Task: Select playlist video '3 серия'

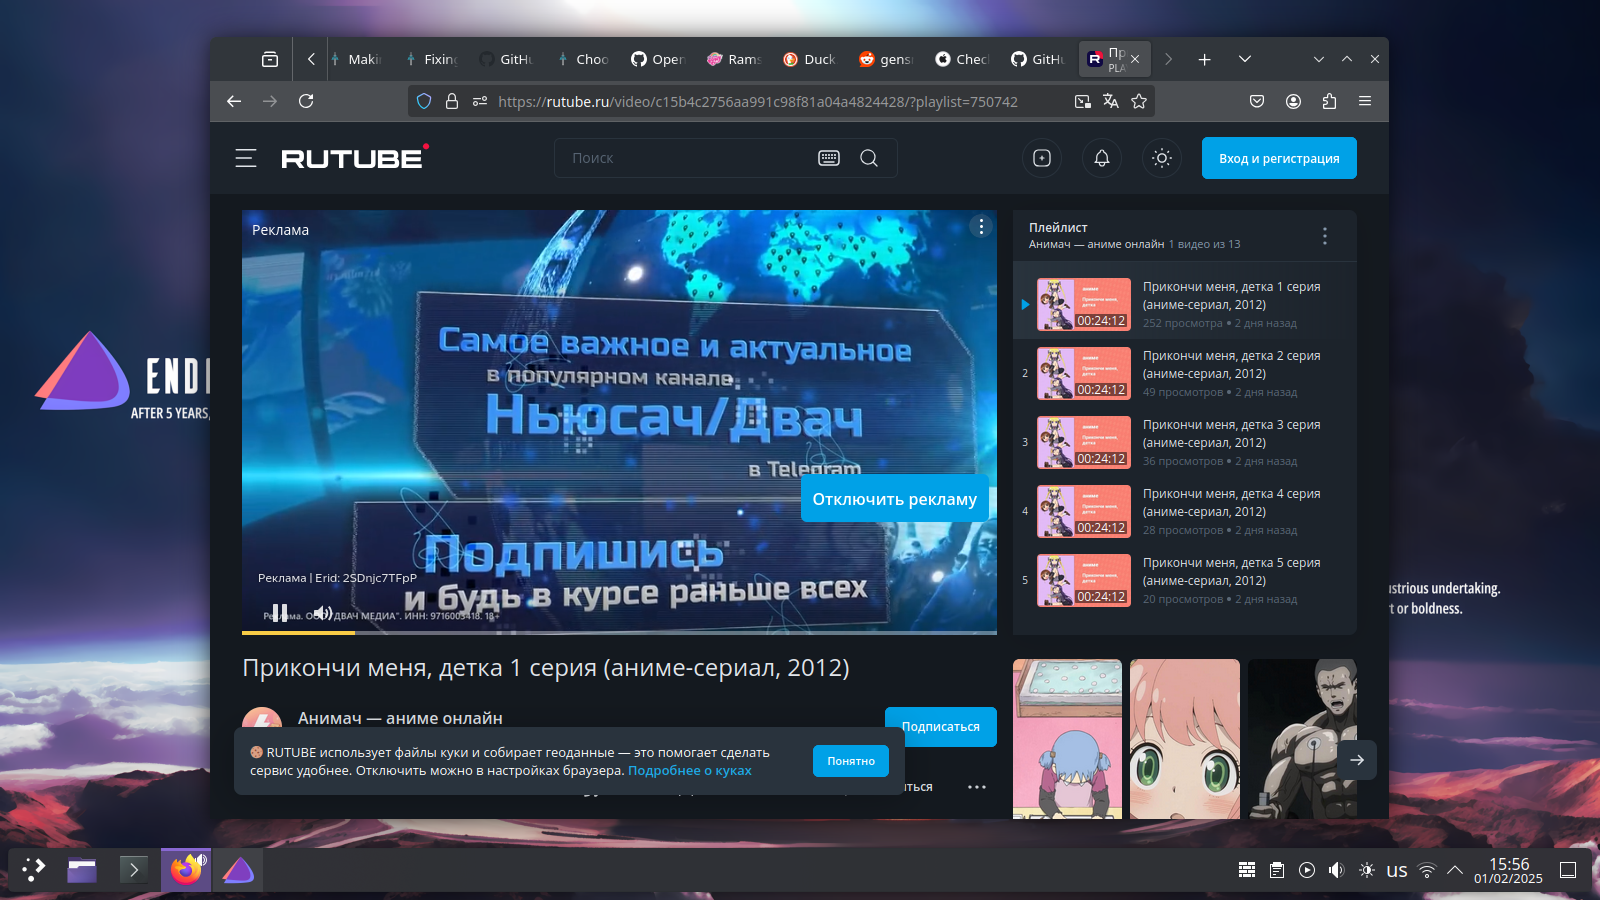Action: pyautogui.click(x=1187, y=442)
